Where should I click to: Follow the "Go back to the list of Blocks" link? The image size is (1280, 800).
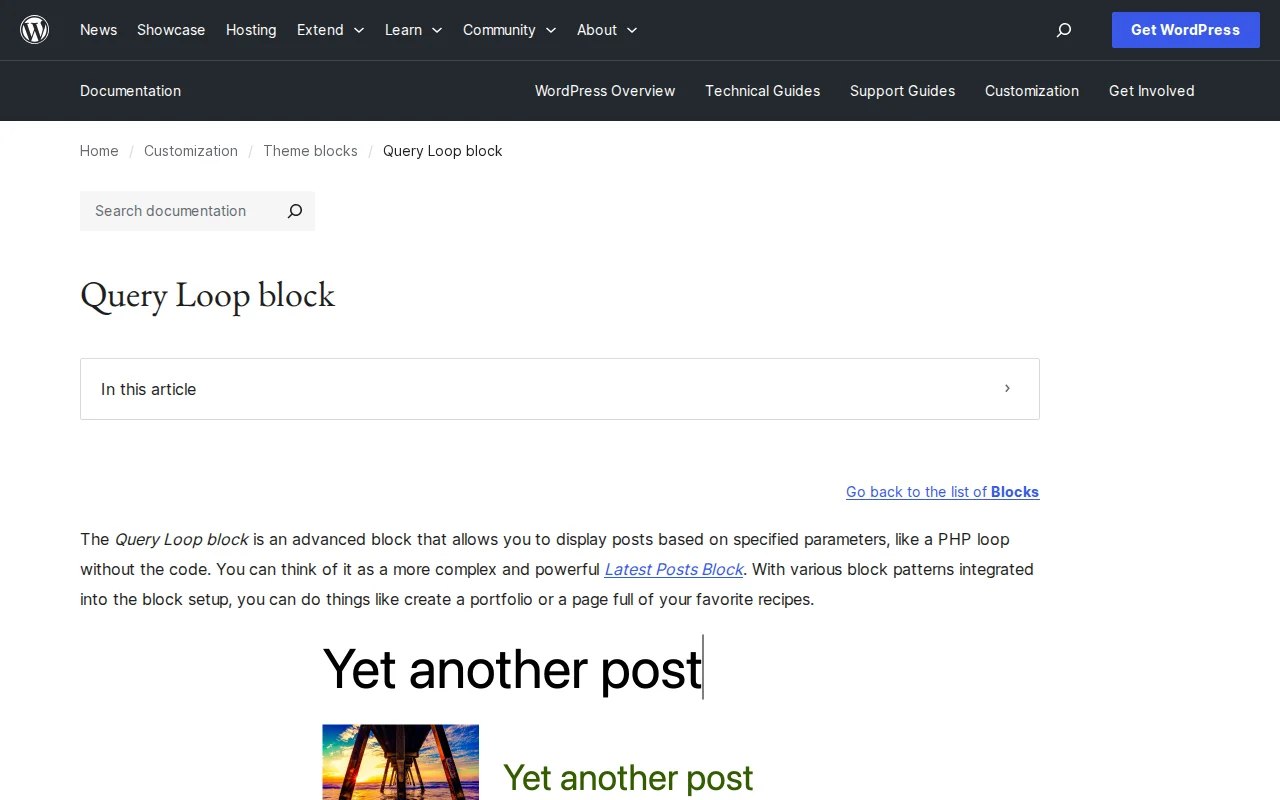942,492
